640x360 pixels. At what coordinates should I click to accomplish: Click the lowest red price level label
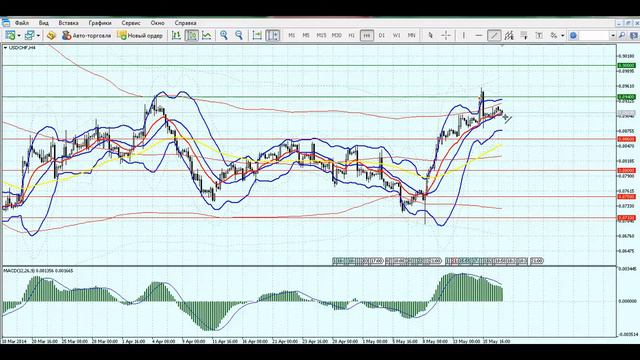[626, 218]
